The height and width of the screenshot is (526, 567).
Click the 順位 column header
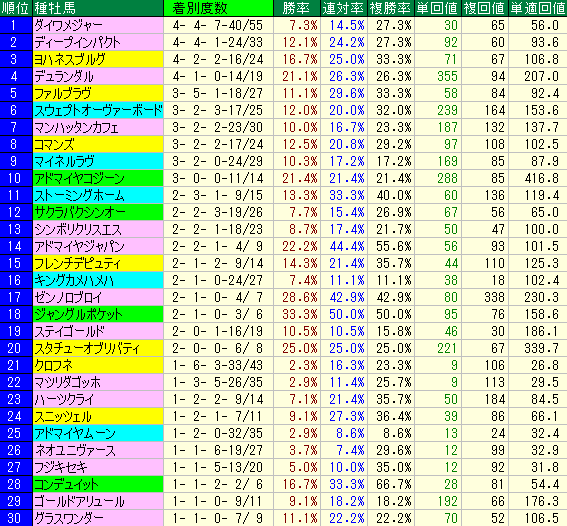16,8
